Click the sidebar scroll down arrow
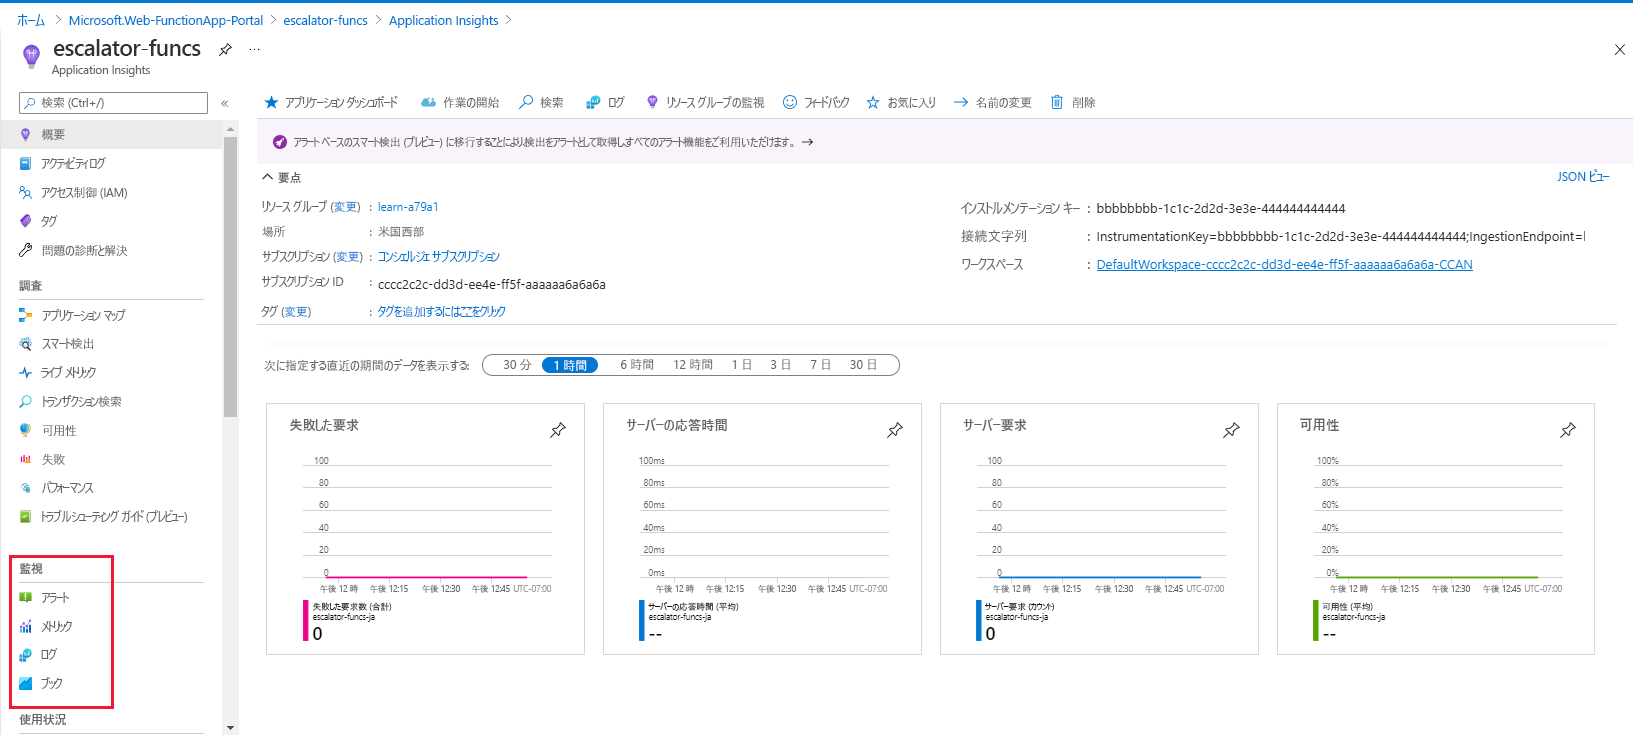 tap(231, 727)
